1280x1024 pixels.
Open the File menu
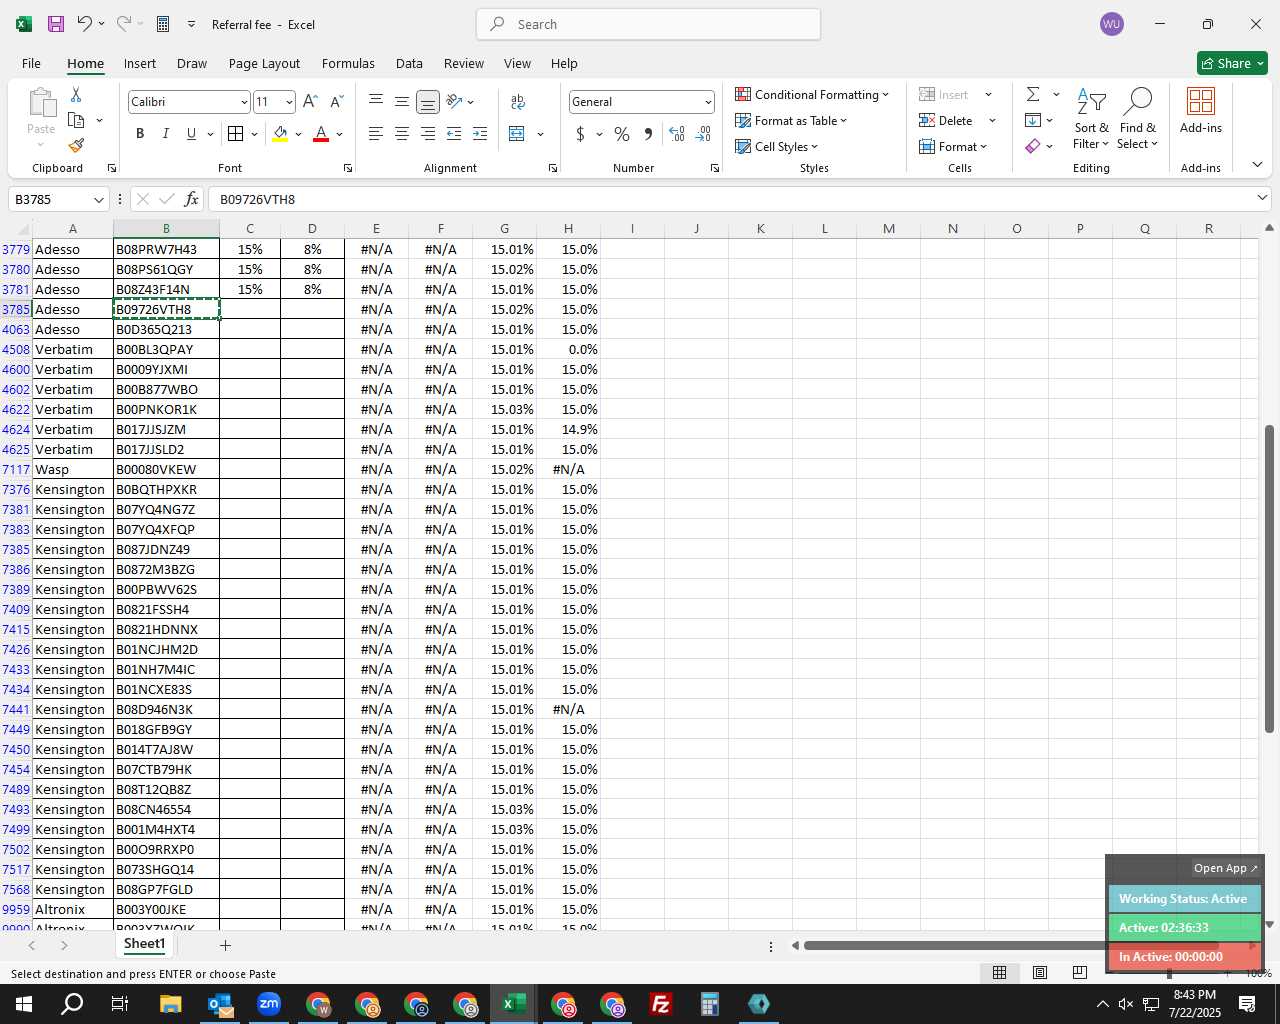coord(31,63)
